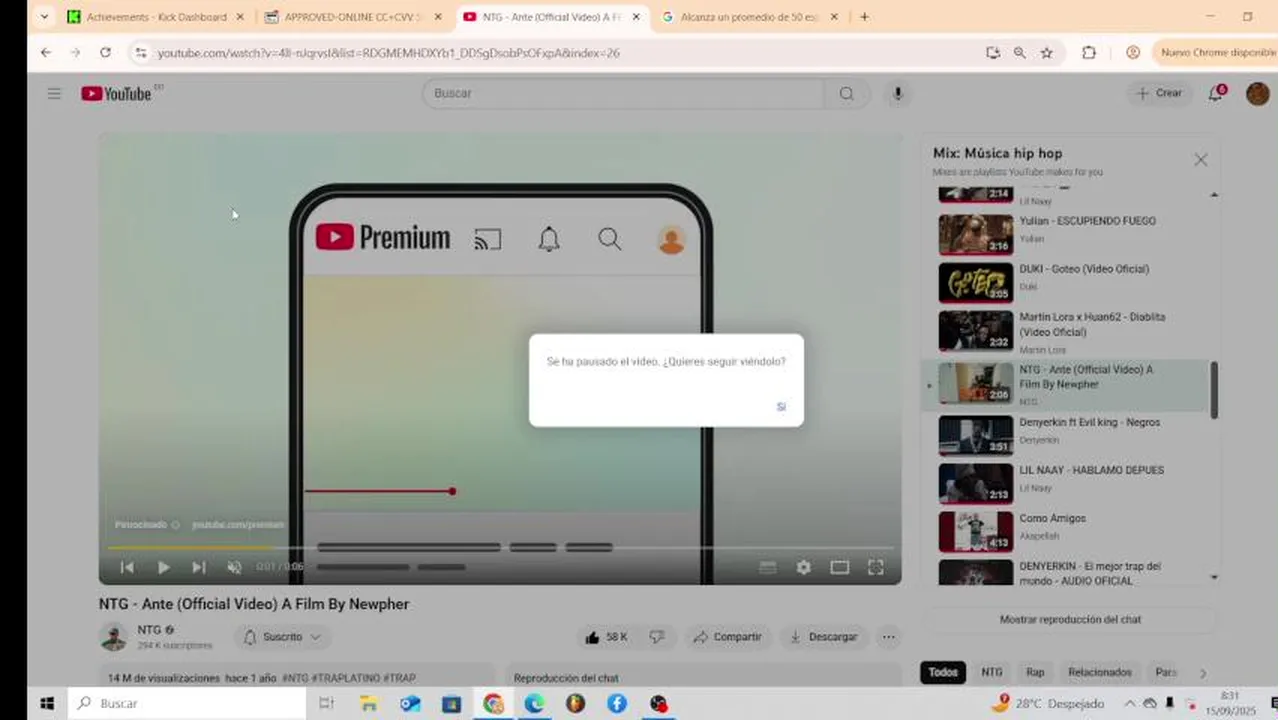
Task: Show chat replay with Mostrar reproducción del chat
Action: pos(1070,619)
